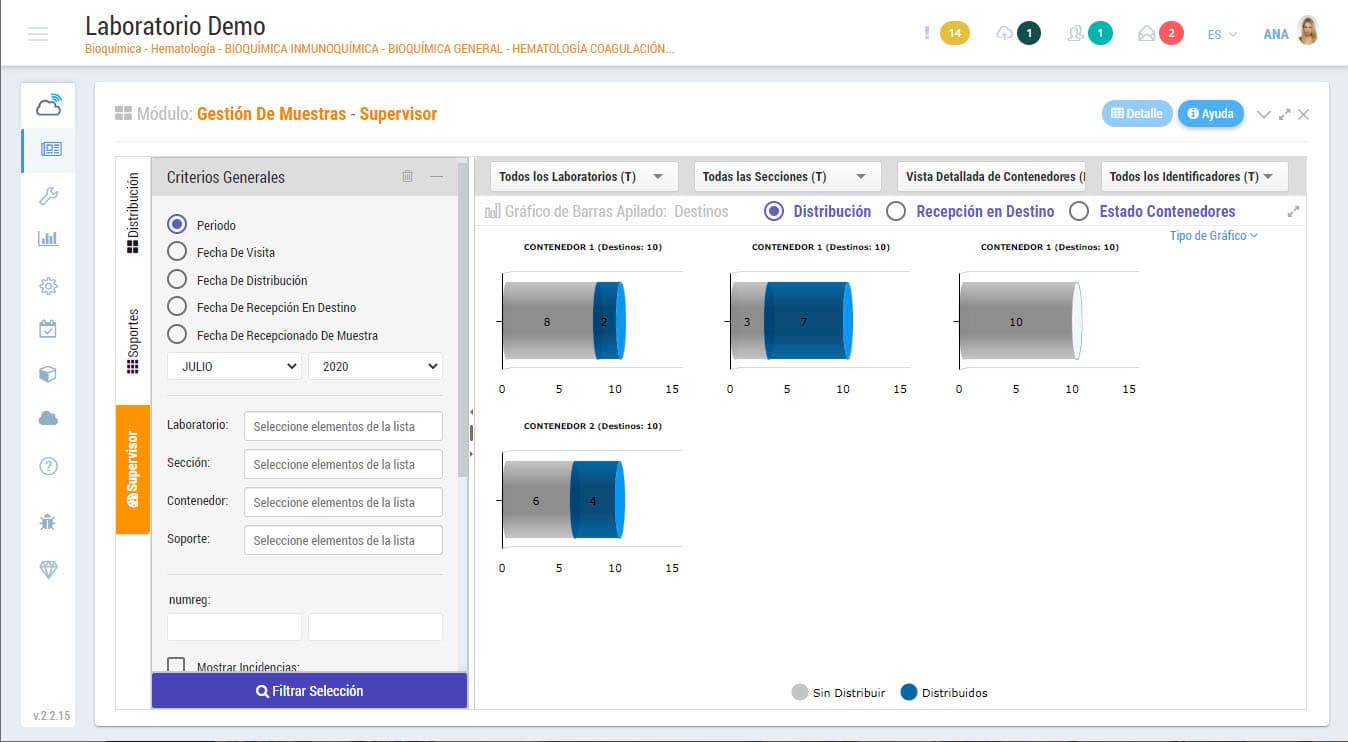Open the wrench tools sidebar icon
The height and width of the screenshot is (742, 1348).
[48, 196]
